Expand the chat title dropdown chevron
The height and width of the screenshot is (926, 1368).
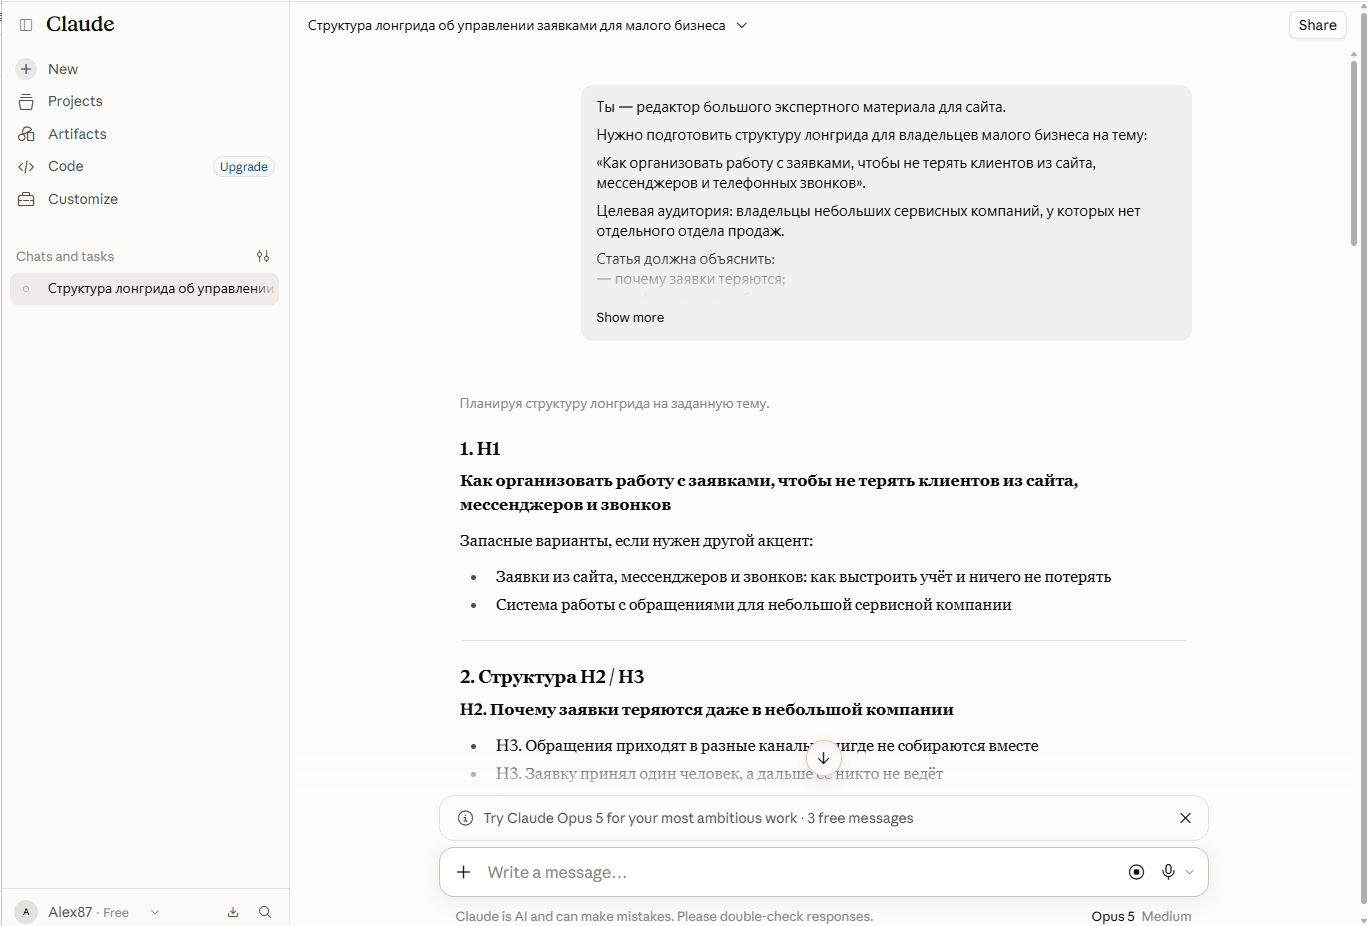coord(742,25)
